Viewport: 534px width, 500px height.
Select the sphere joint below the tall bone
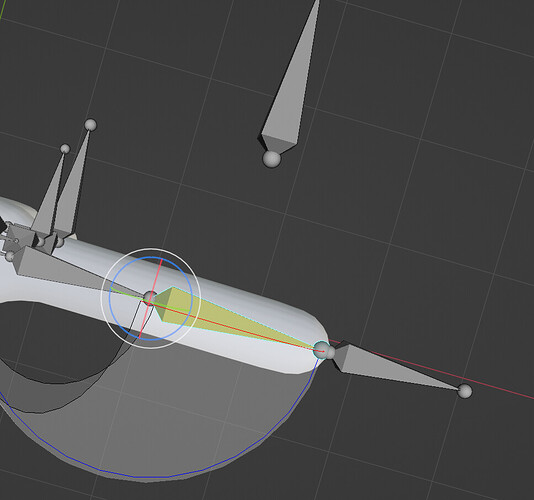pos(272,159)
